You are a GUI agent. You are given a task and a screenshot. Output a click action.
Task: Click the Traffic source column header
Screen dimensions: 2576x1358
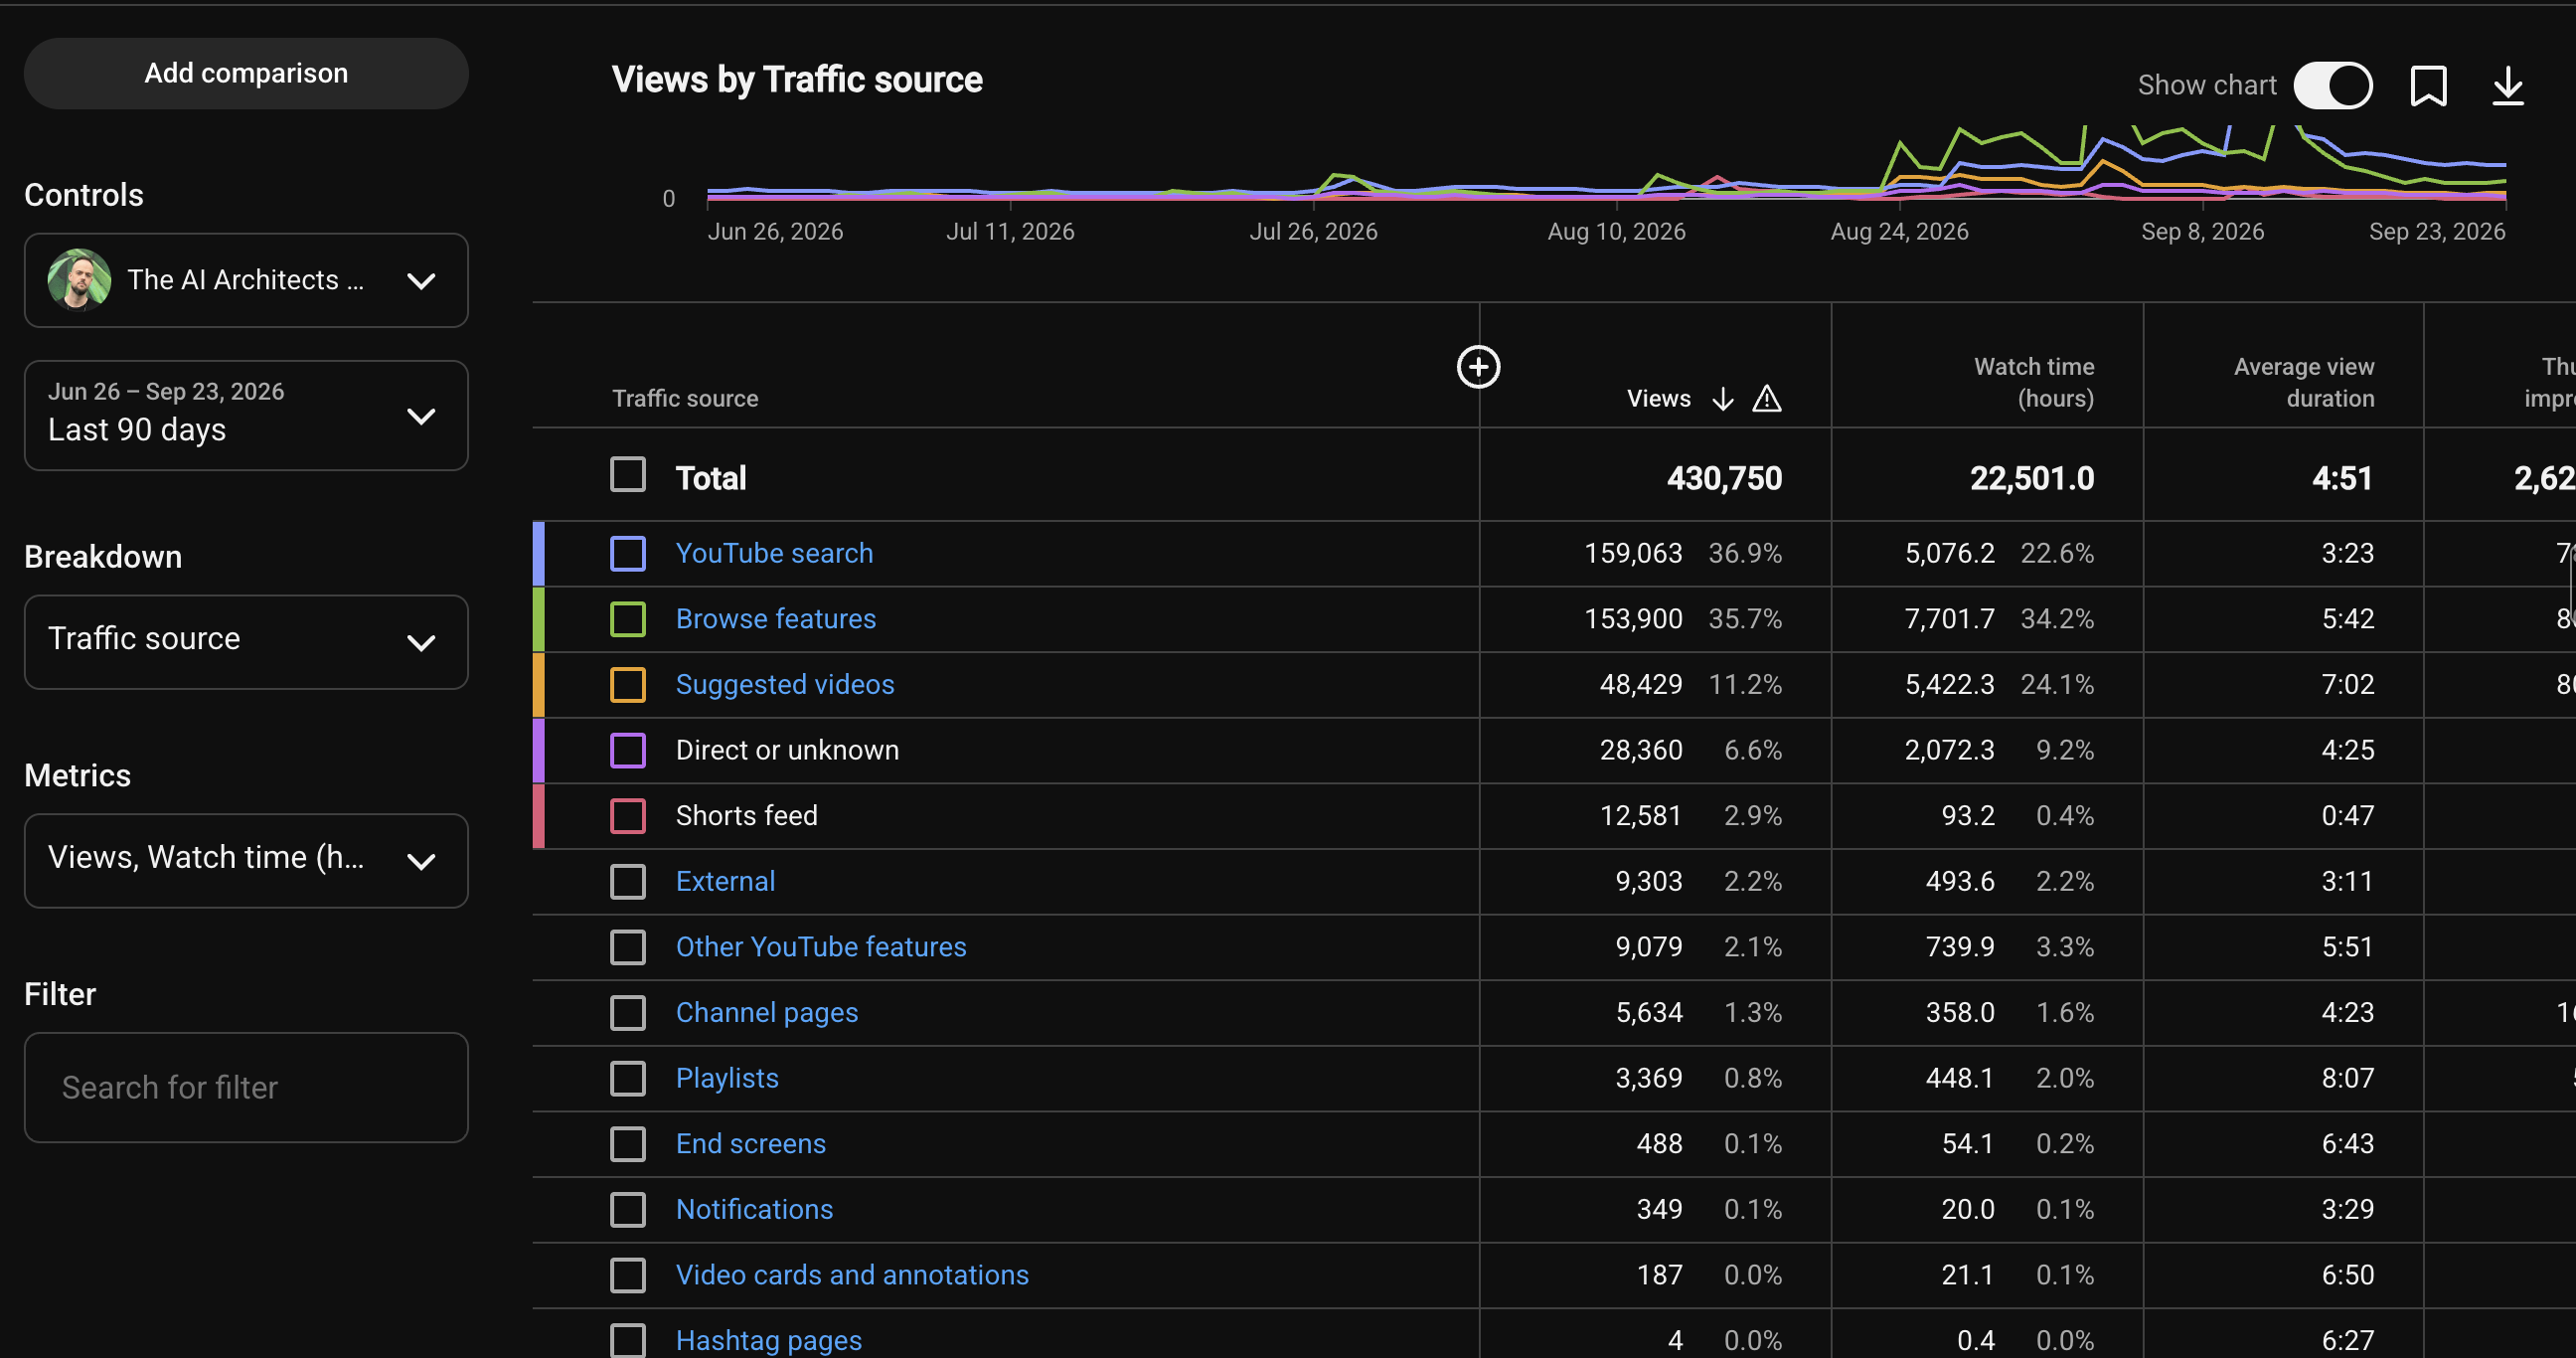point(685,398)
